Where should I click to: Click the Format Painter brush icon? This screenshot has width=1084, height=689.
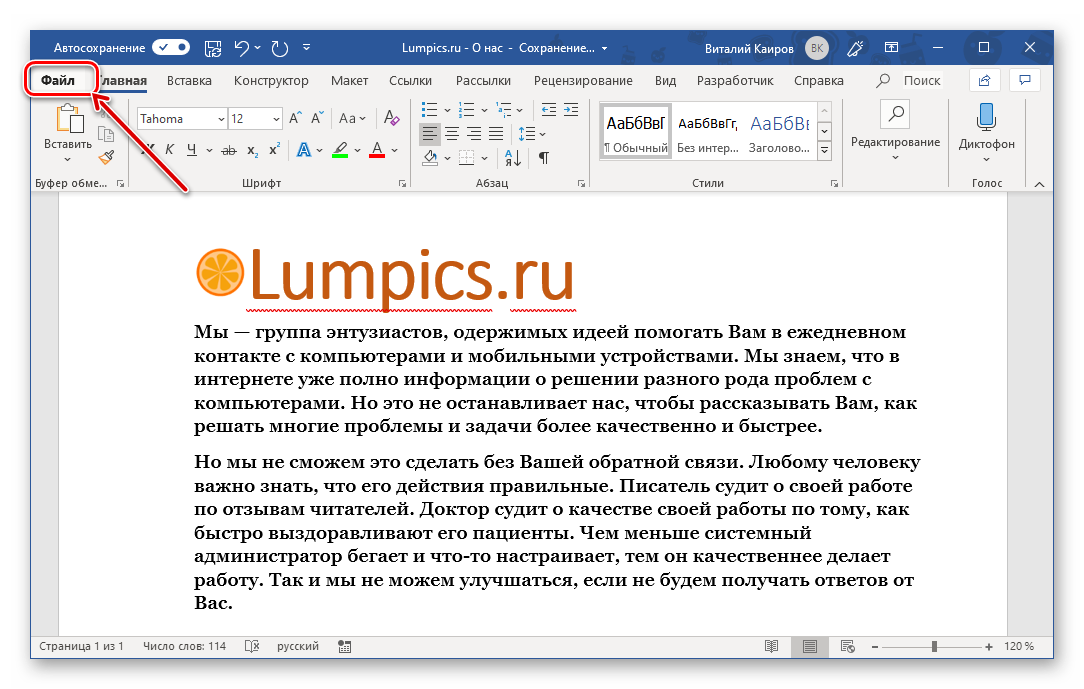[x=106, y=158]
